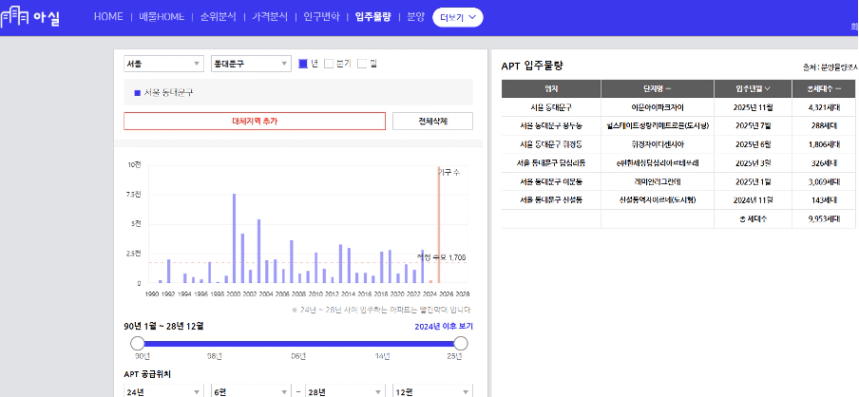Click the chart bar for year 2003
This screenshot has height=397, width=859.
click(x=259, y=251)
